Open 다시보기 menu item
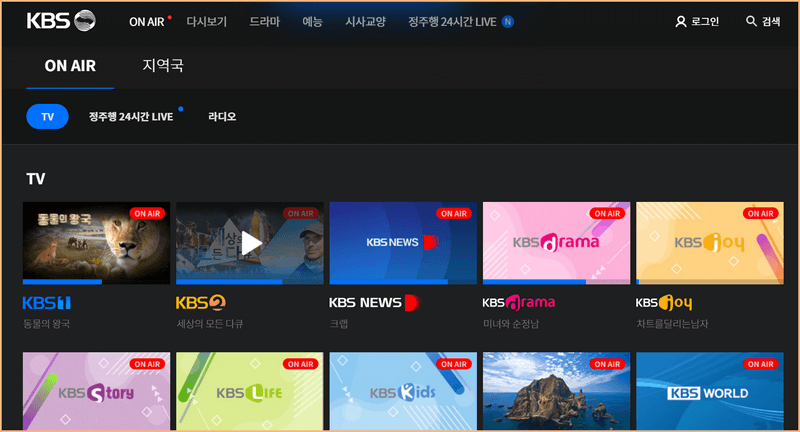This screenshot has height=432, width=800. coord(207,22)
